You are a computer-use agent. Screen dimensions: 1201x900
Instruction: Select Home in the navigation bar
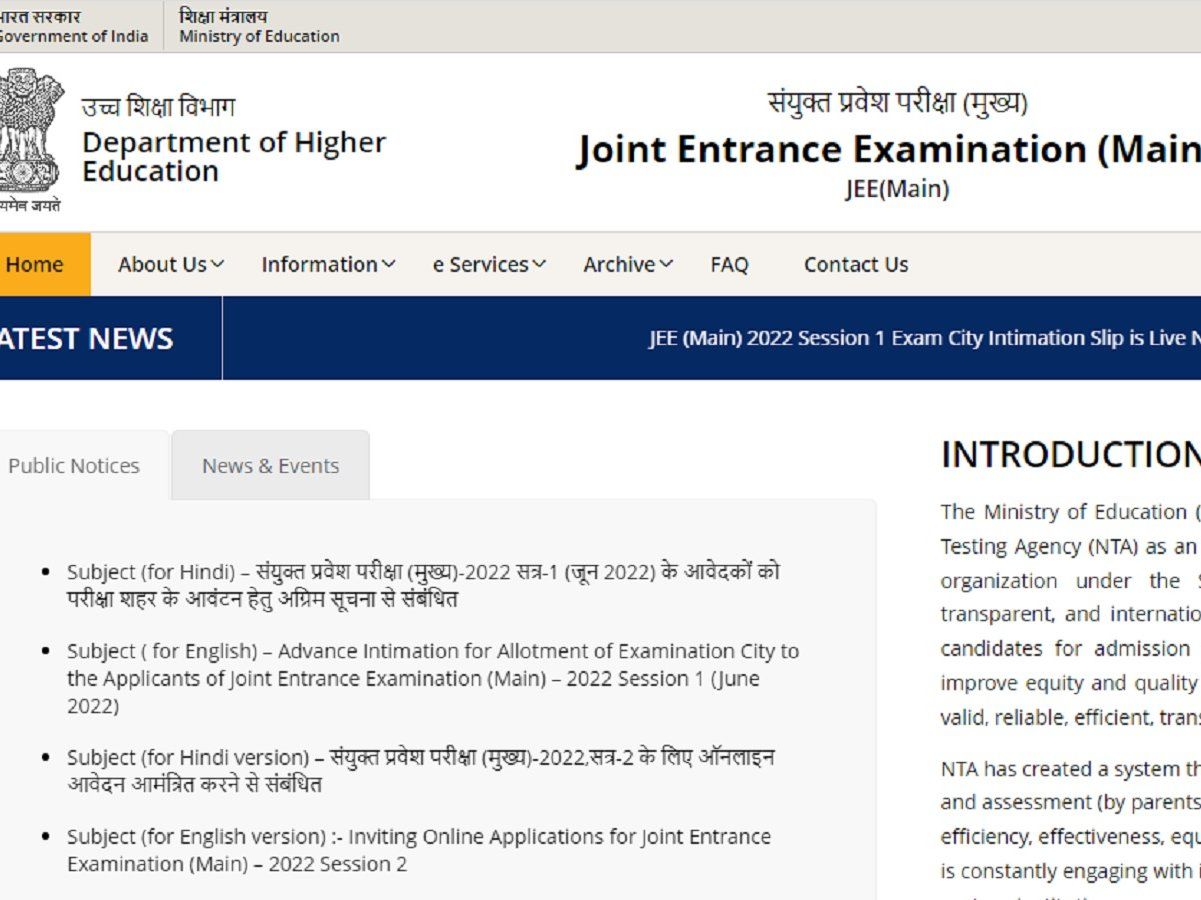point(35,264)
